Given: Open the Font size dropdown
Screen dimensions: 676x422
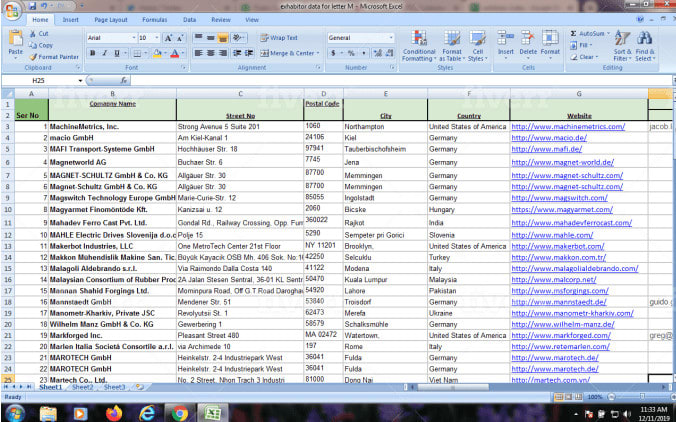Looking at the screenshot, I should pos(156,38).
